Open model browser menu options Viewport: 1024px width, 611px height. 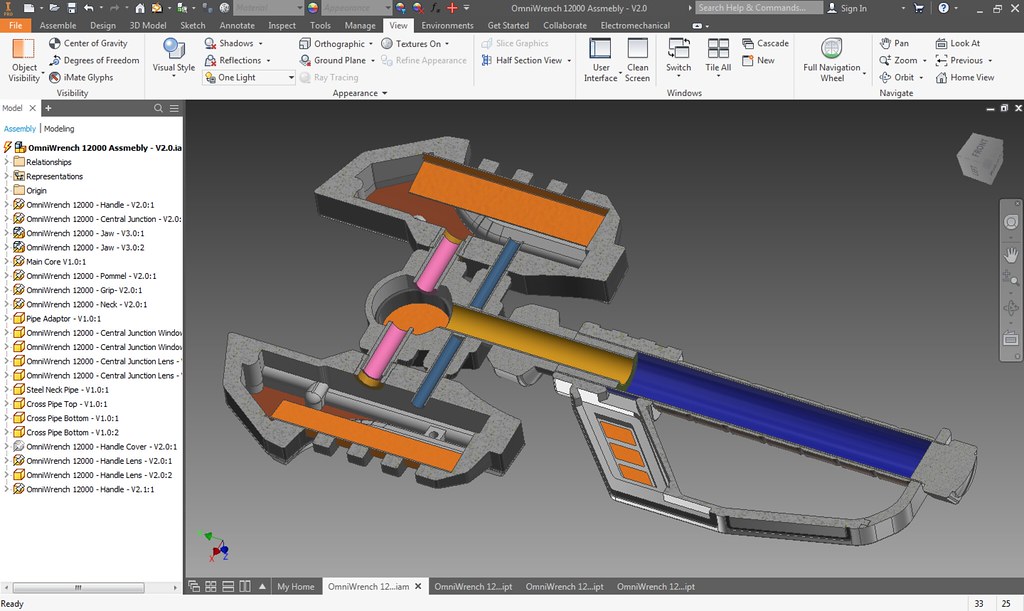pos(174,108)
